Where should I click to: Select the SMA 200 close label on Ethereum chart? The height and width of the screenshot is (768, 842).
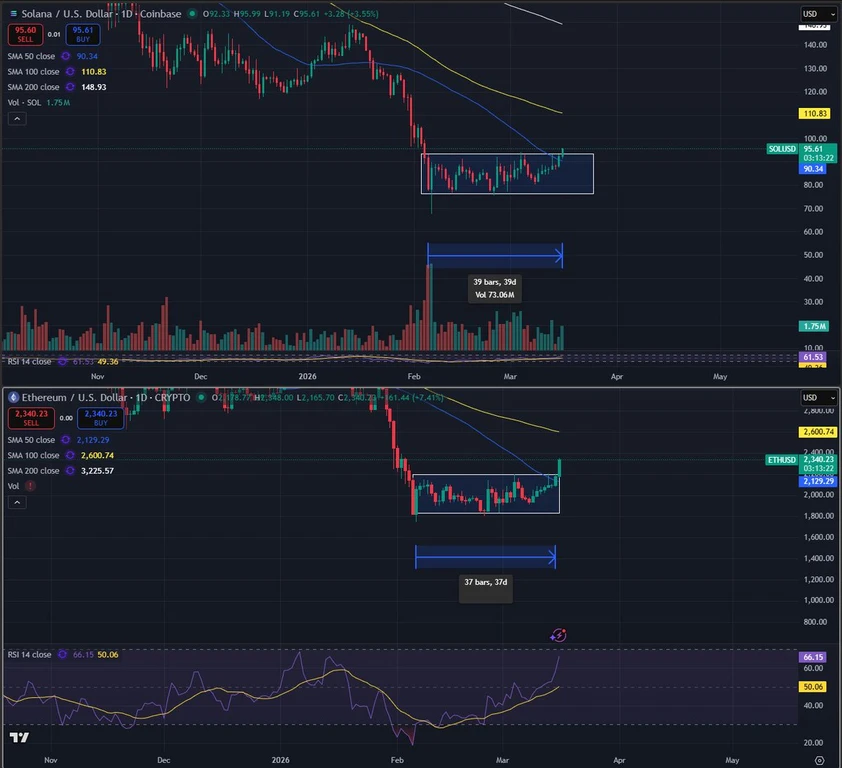click(33, 470)
